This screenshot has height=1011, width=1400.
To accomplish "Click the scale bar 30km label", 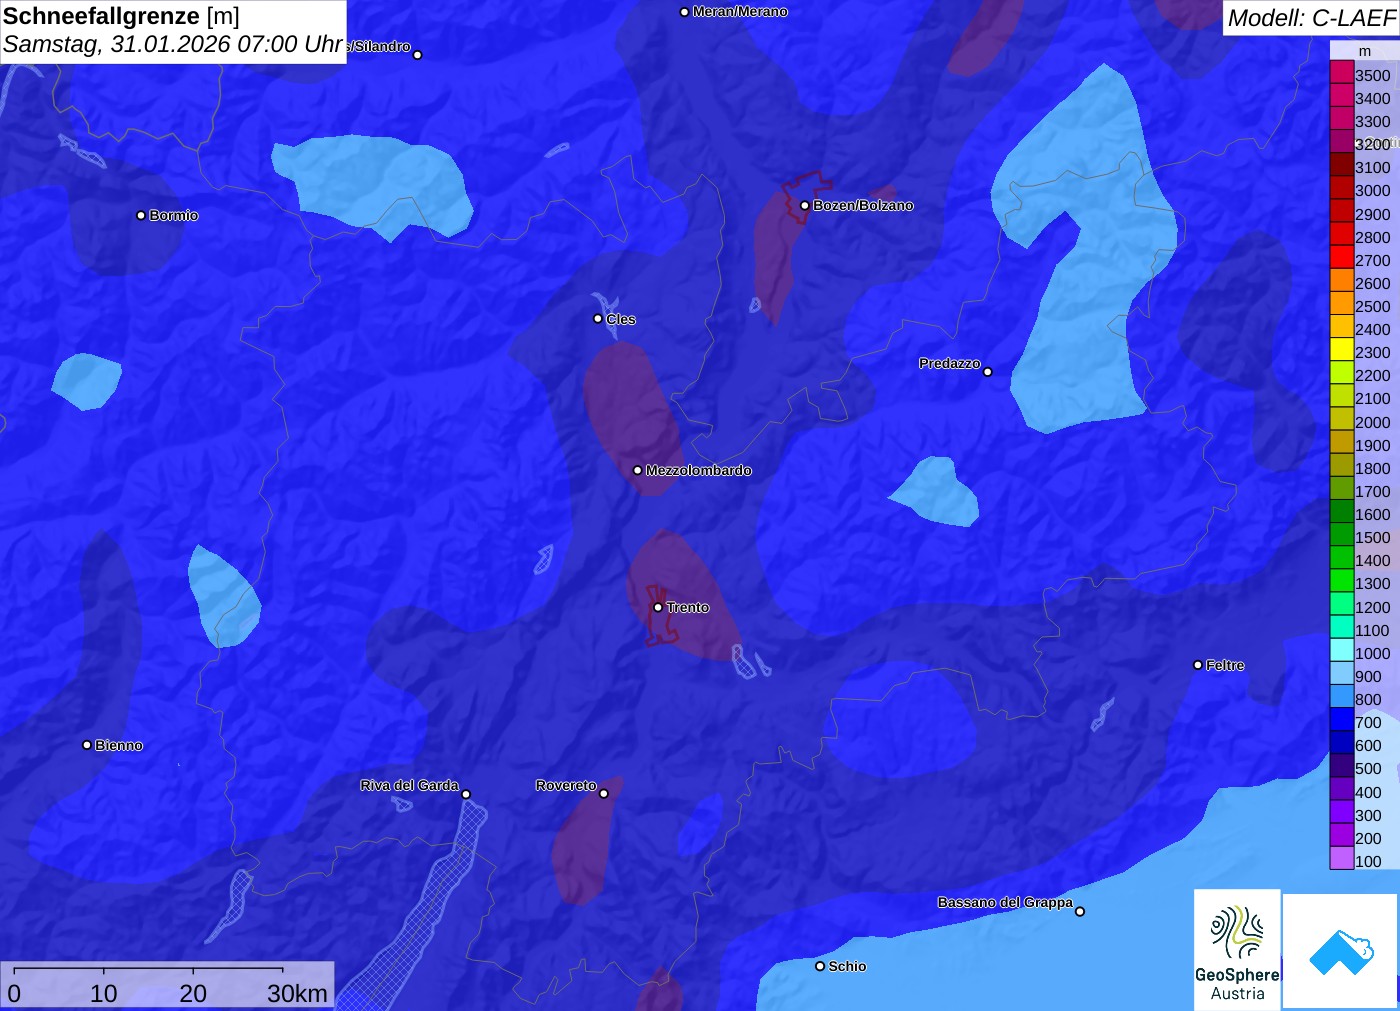I will point(297,993).
